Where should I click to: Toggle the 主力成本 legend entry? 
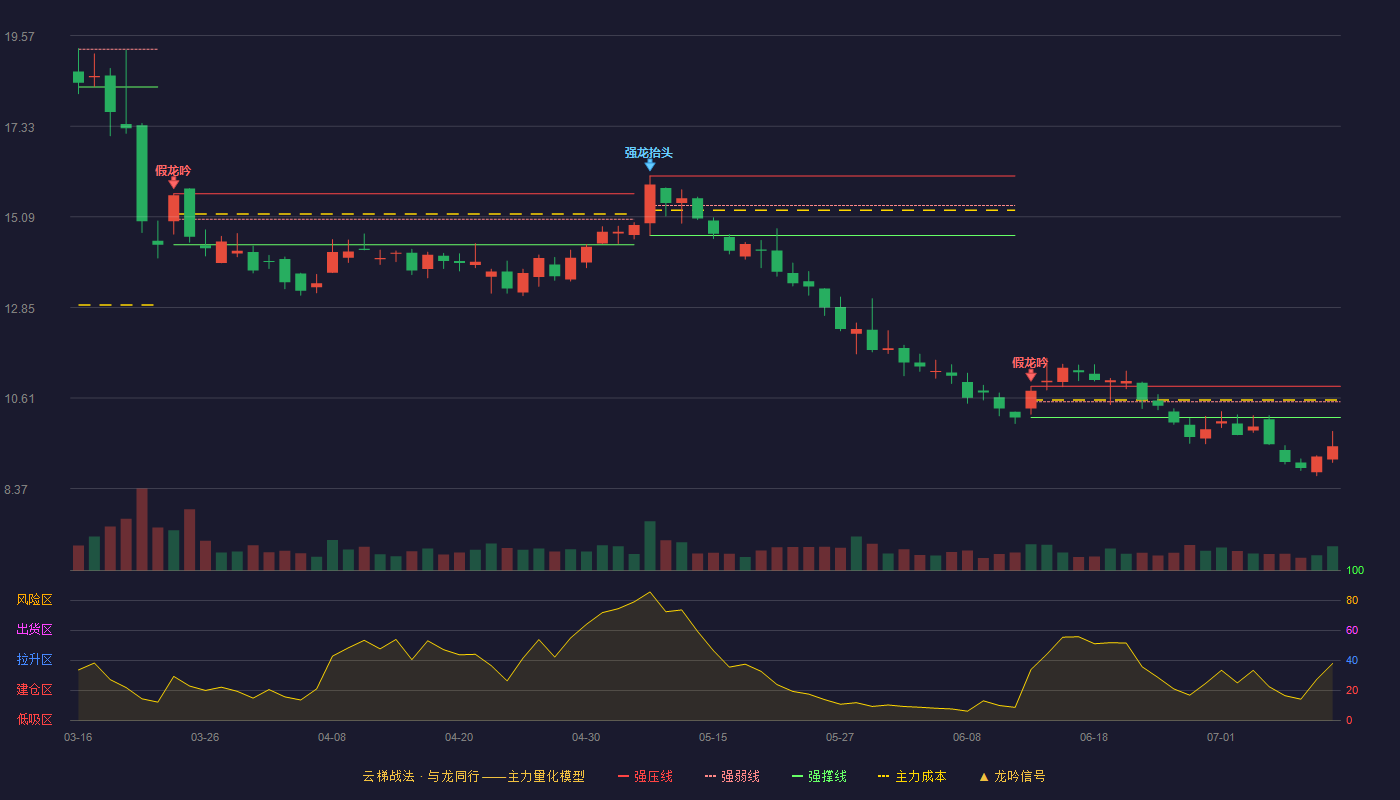[912, 776]
